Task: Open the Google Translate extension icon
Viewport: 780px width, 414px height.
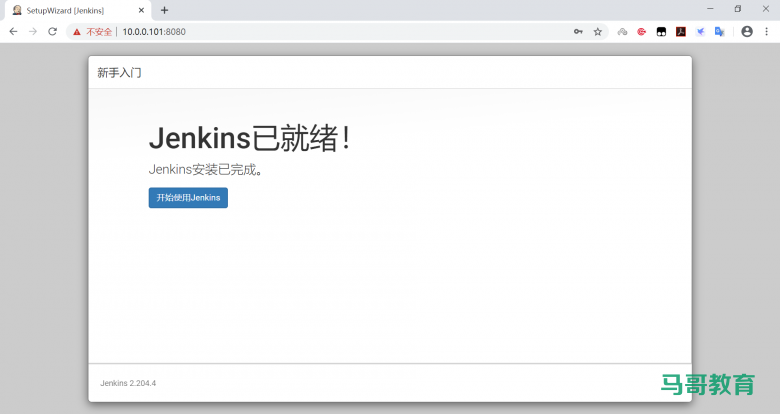Action: 720,32
